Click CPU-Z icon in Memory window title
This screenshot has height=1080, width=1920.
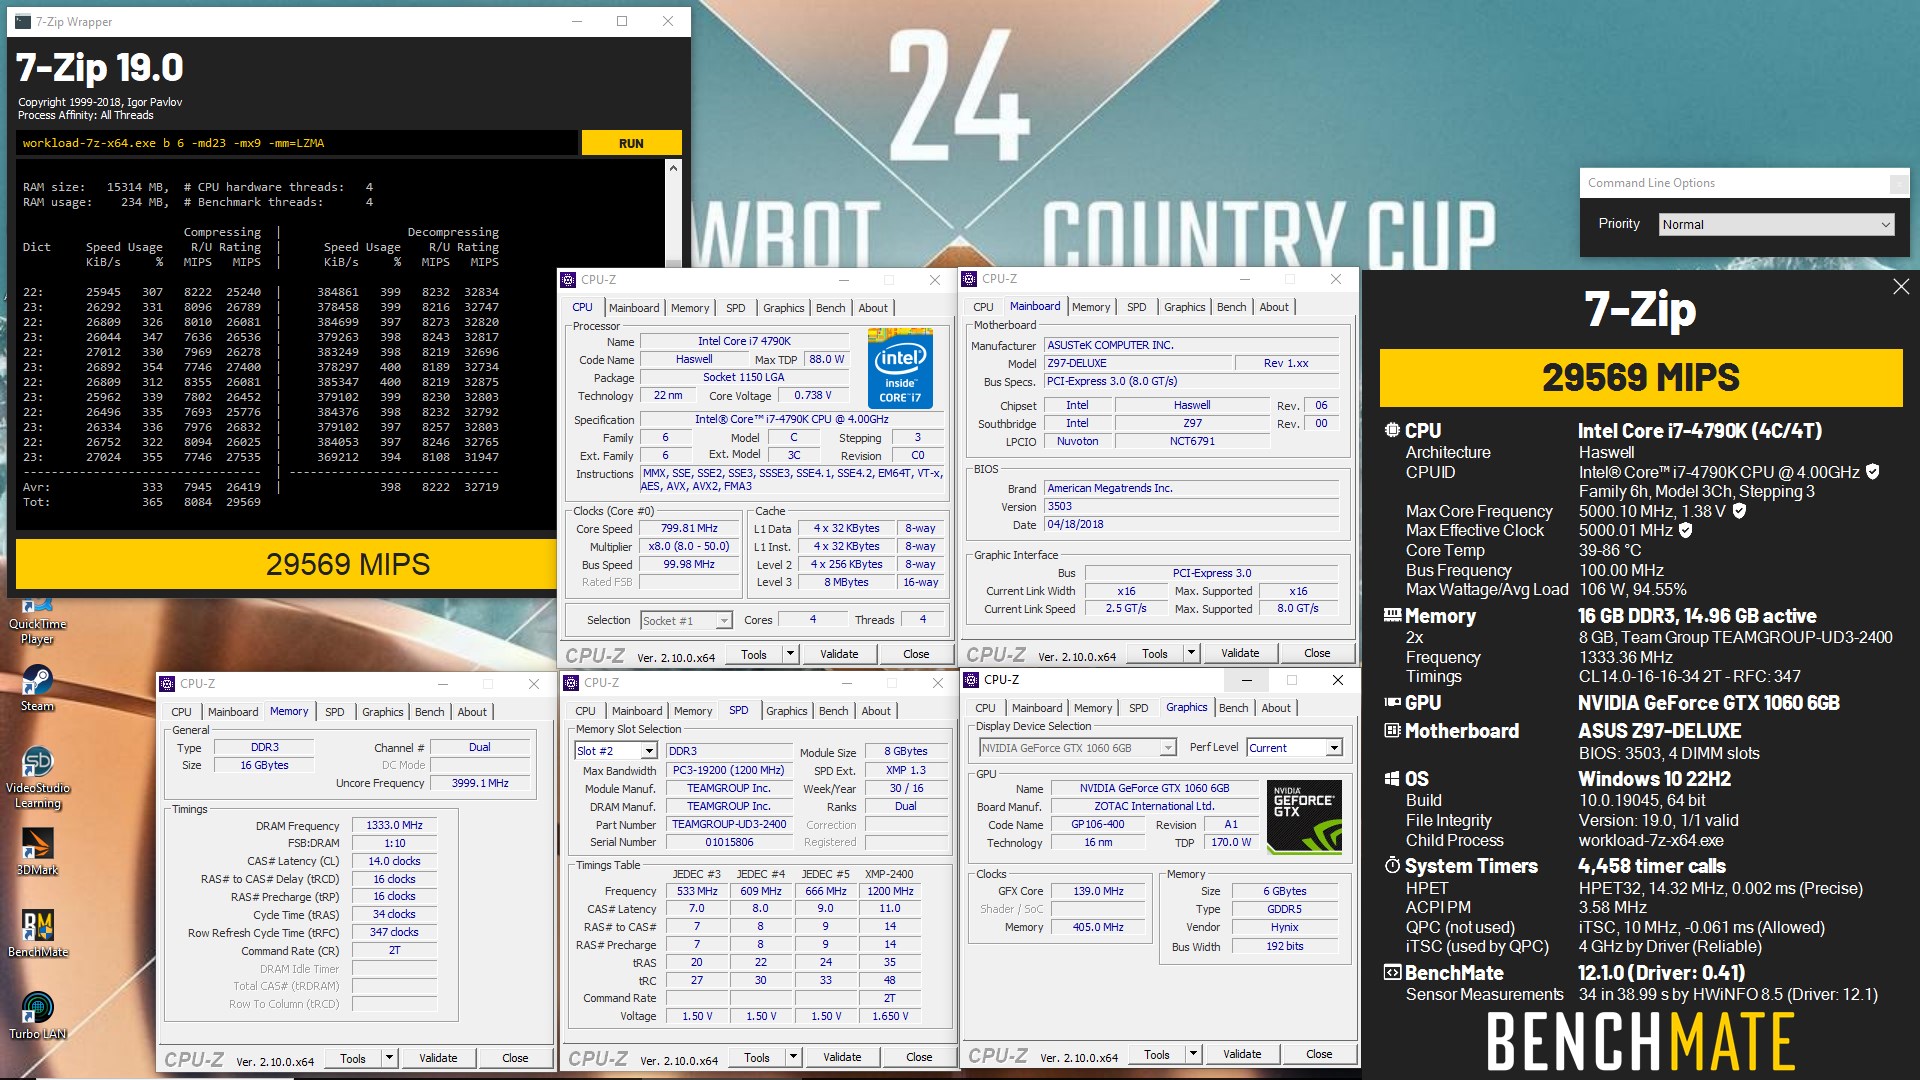pyautogui.click(x=167, y=684)
